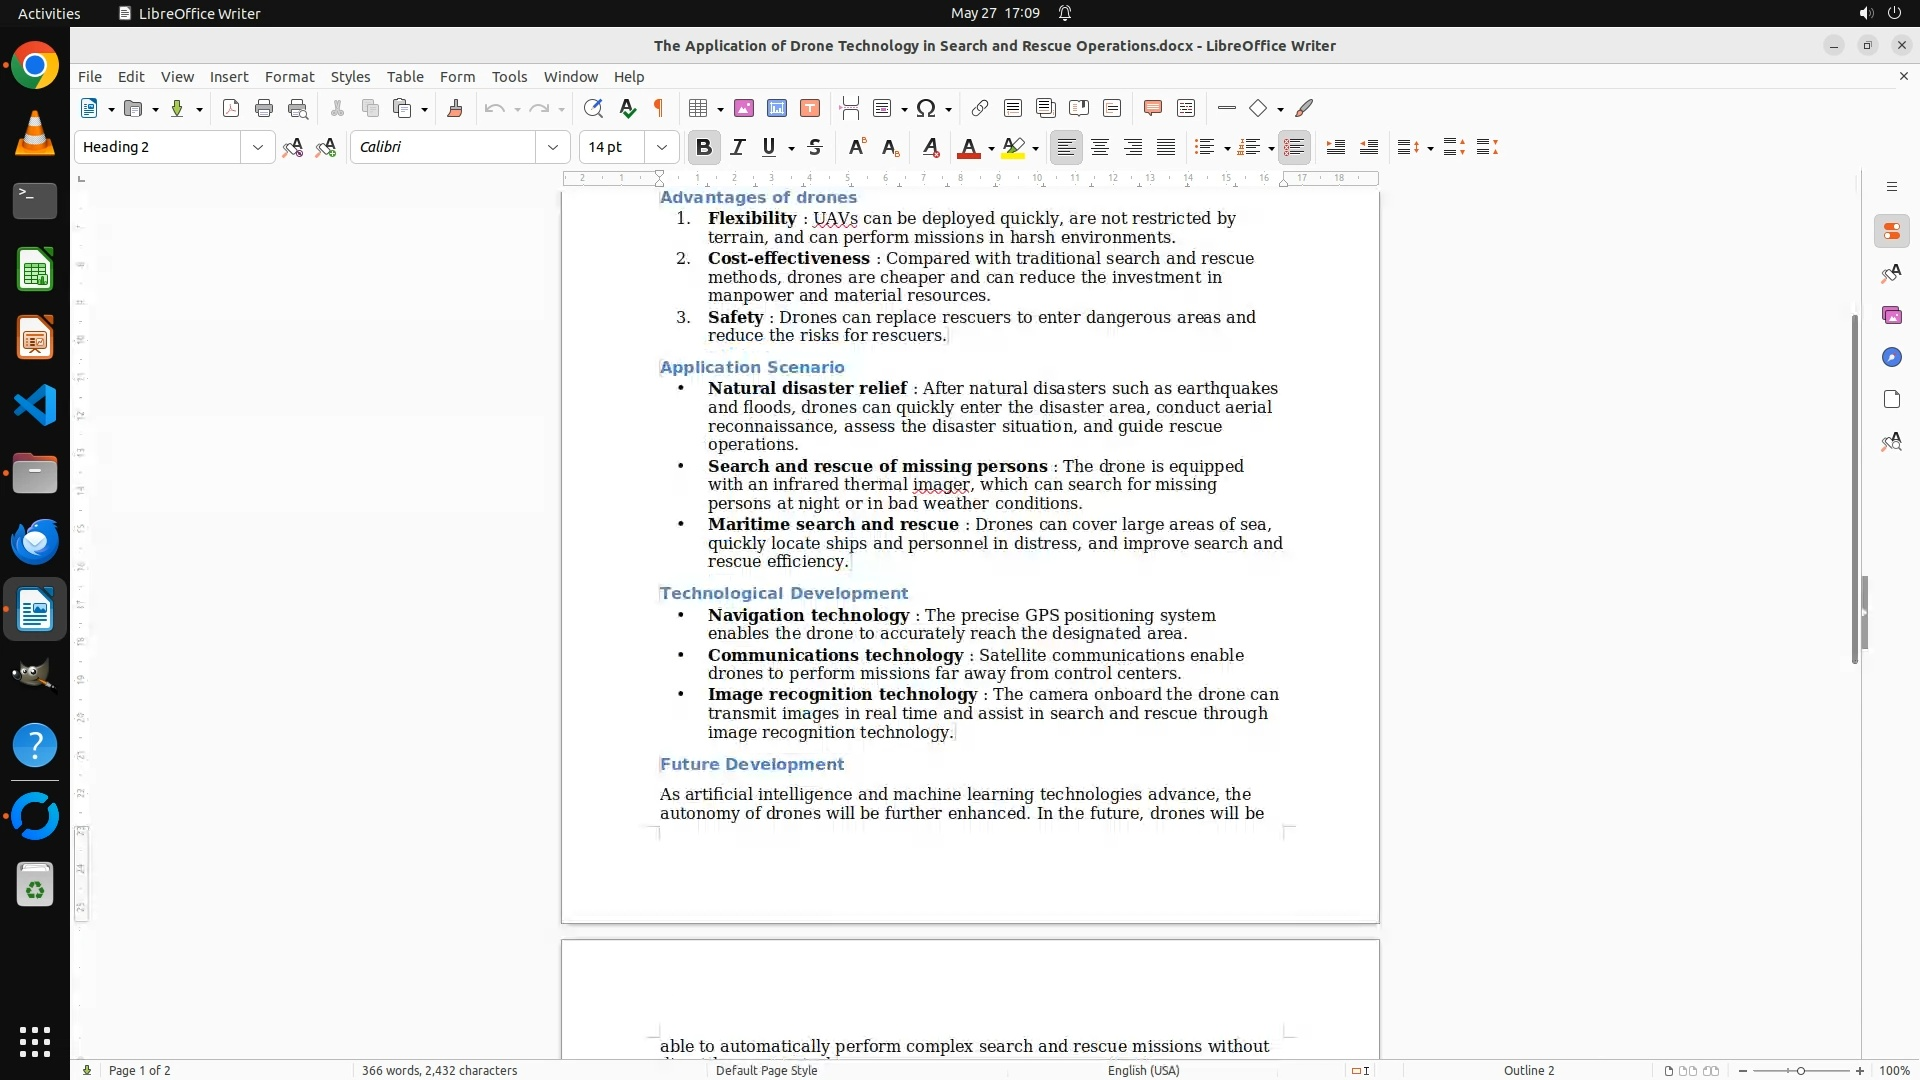1920x1080 pixels.
Task: Click the Clone Formatting paintbrush icon
Action: tap(455, 108)
